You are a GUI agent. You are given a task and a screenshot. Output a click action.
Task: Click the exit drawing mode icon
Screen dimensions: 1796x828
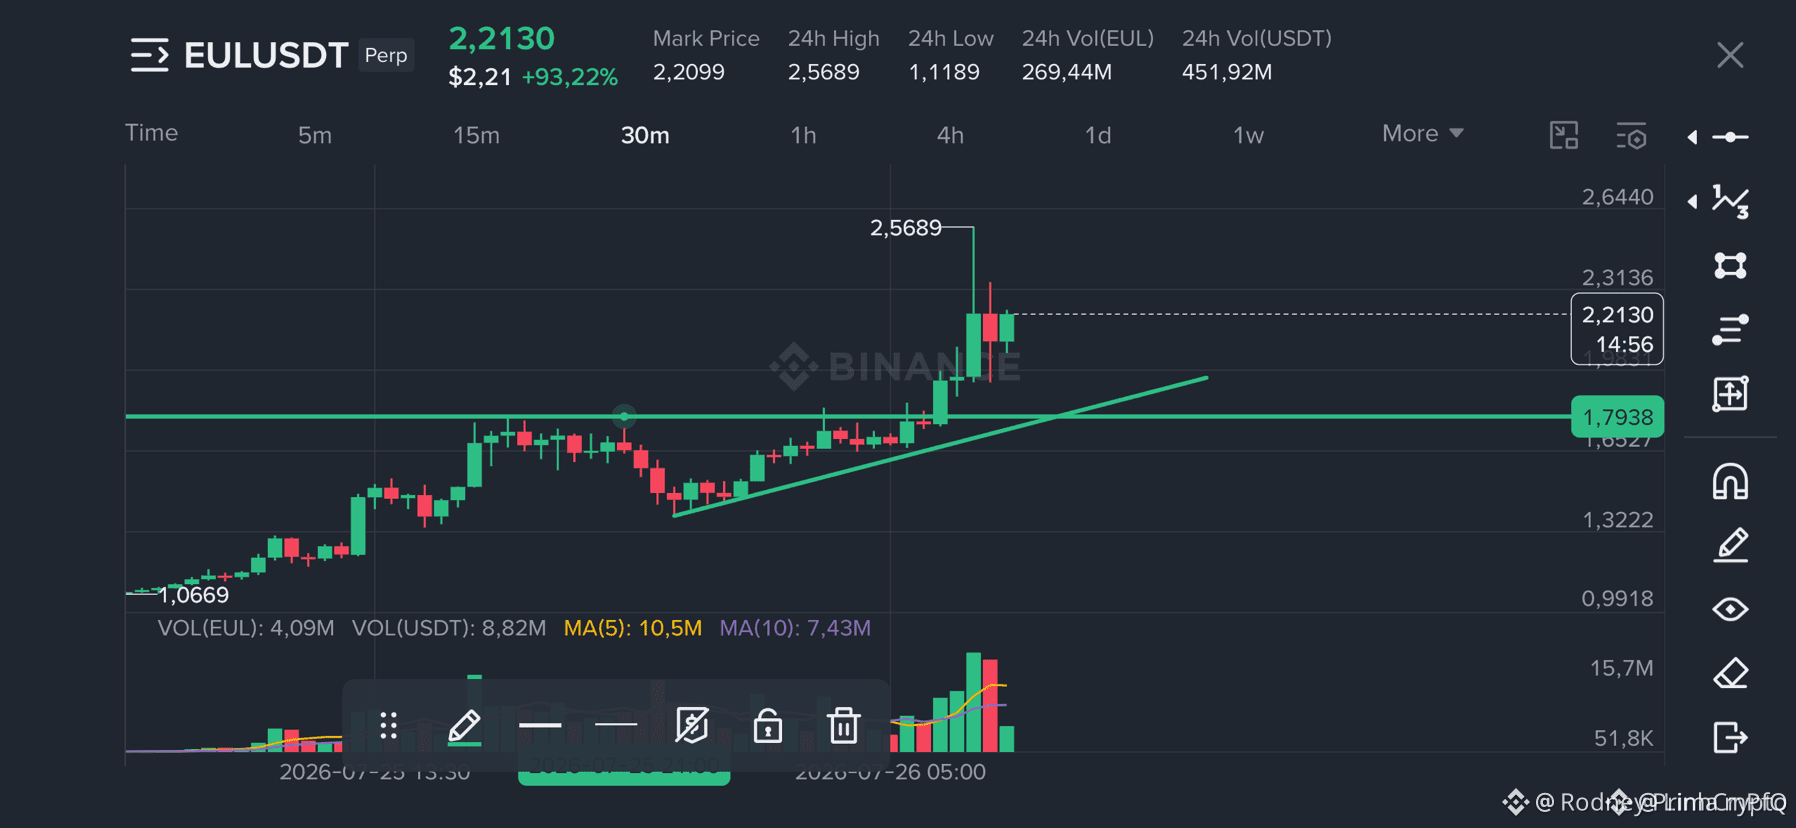point(1731,737)
